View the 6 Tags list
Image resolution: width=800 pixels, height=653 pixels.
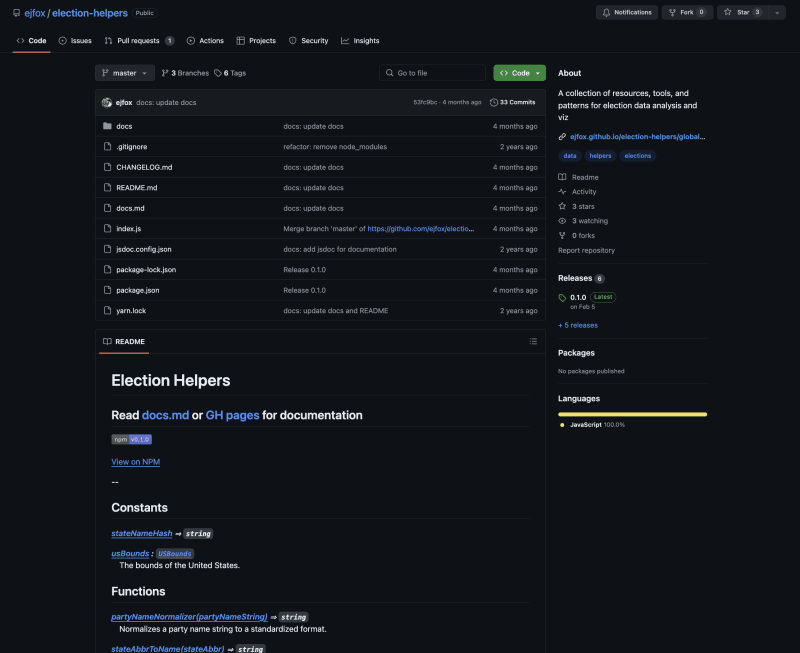[x=230, y=73]
